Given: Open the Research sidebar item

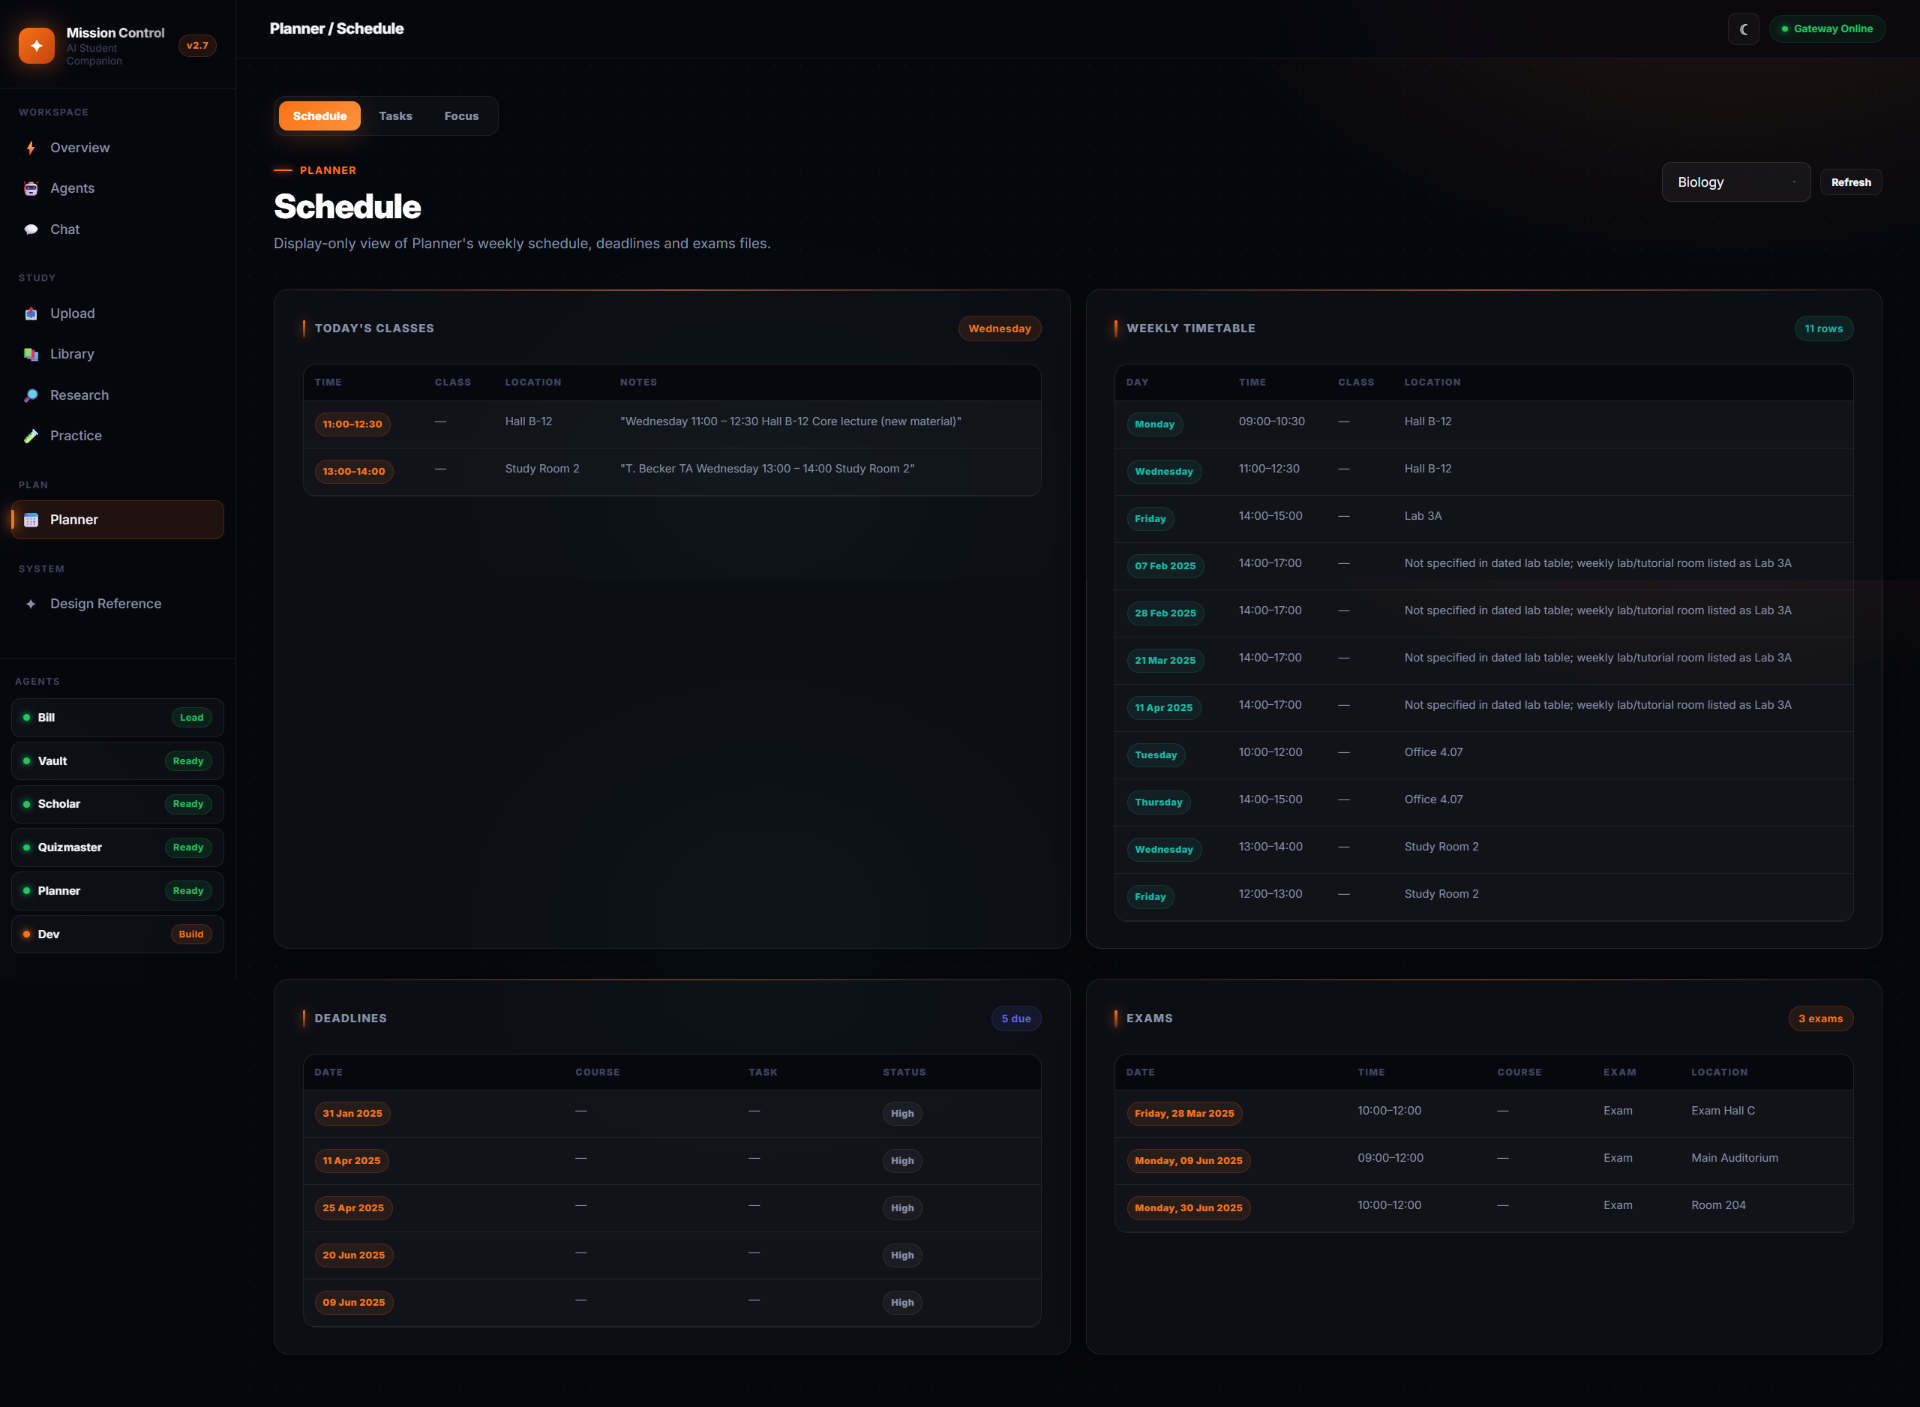Looking at the screenshot, I should click(117, 396).
